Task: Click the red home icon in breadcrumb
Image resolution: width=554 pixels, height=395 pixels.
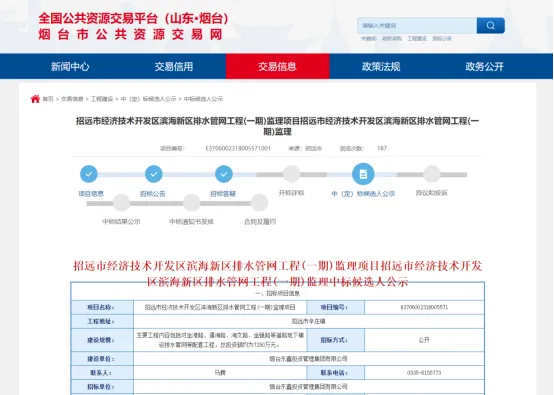Action: click(35, 99)
